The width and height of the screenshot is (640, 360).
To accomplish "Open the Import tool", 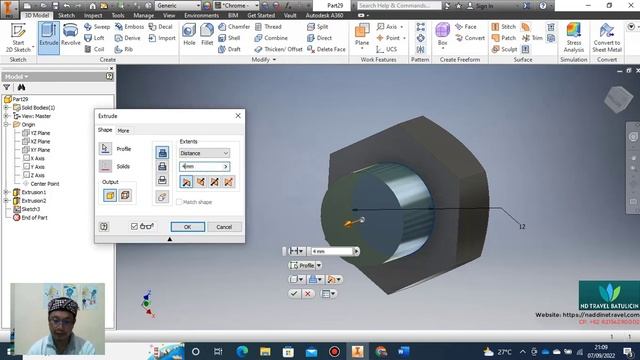I will 162,38.
